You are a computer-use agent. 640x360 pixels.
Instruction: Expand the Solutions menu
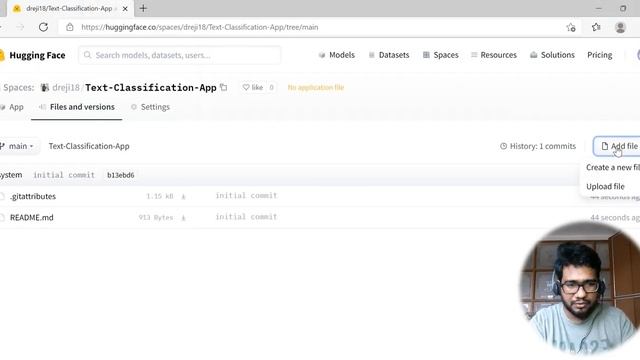coord(552,55)
